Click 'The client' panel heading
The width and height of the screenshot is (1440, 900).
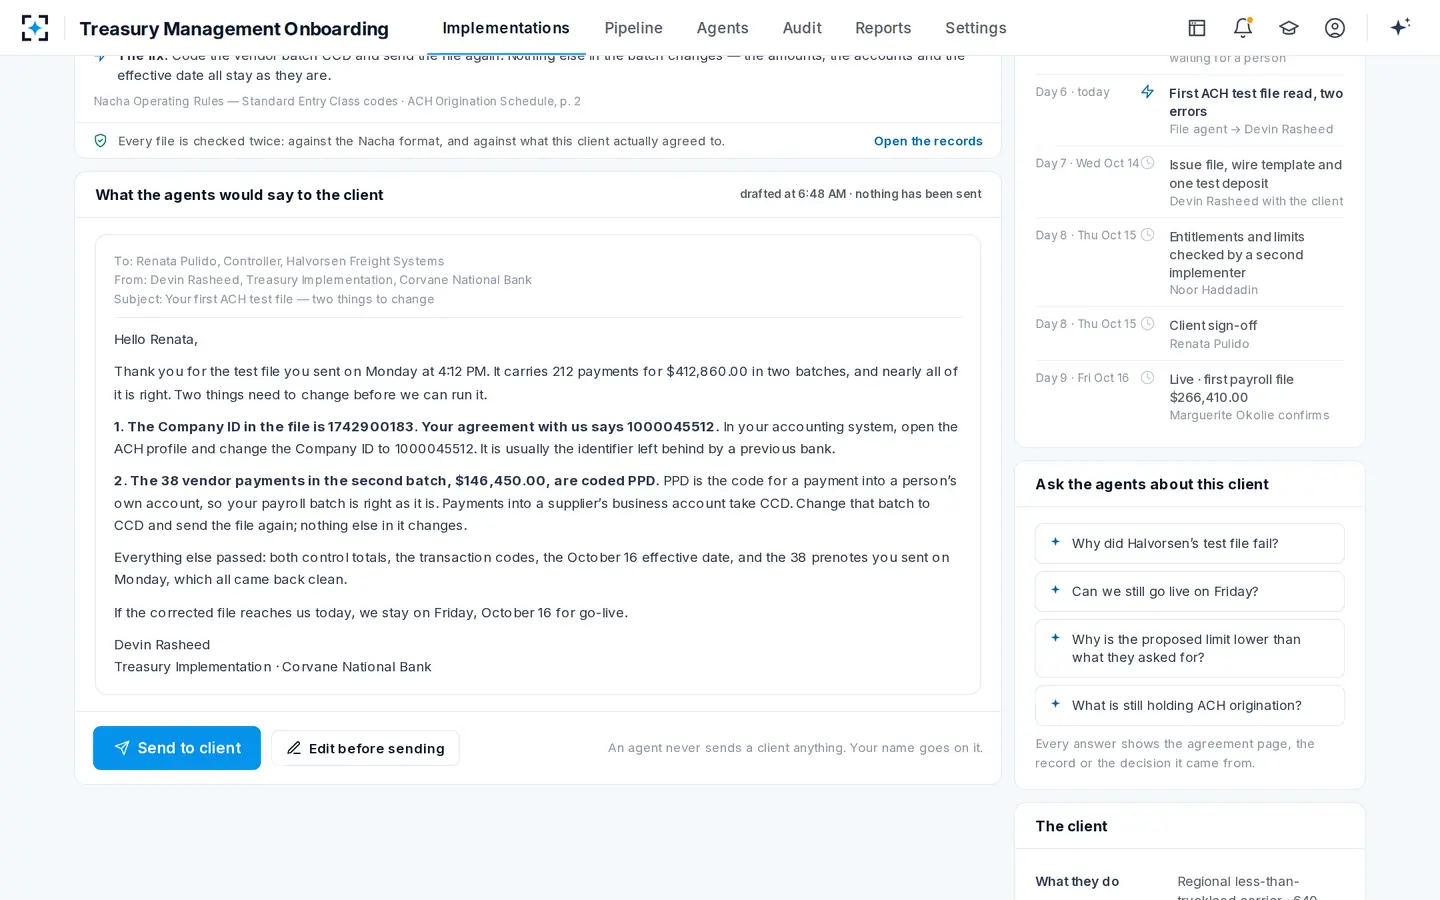tap(1071, 826)
